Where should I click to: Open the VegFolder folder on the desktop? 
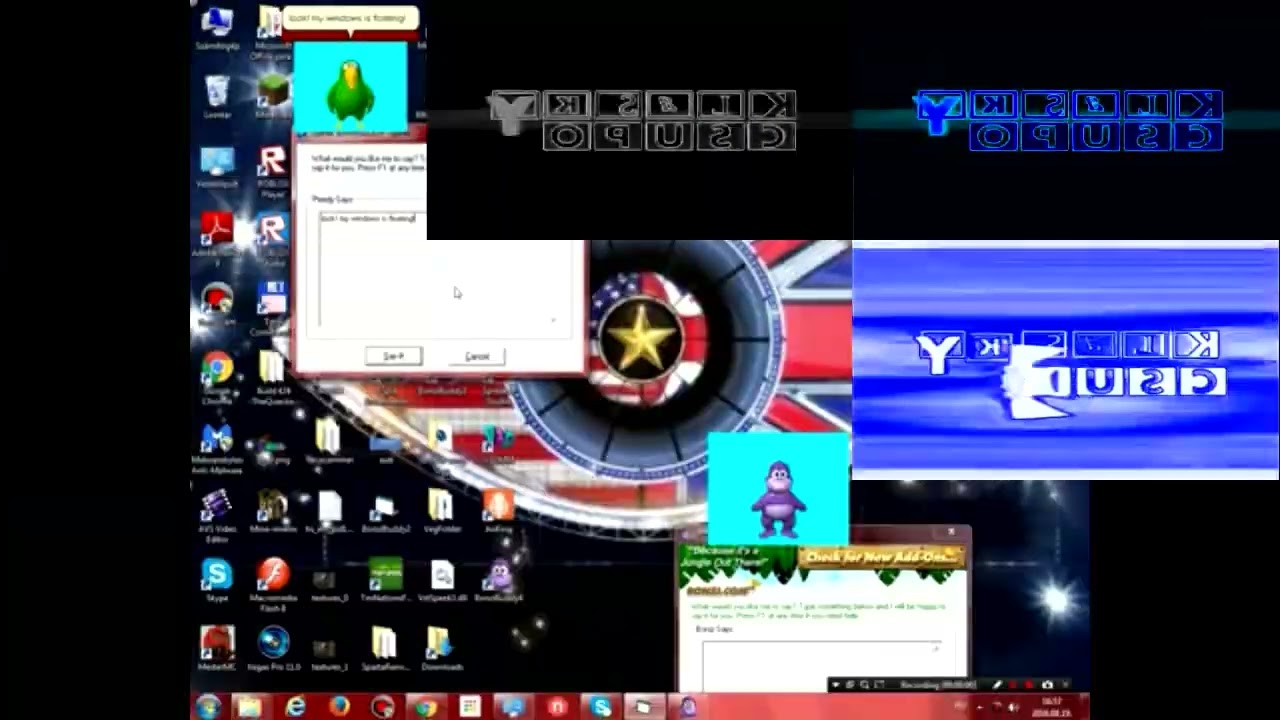click(441, 512)
